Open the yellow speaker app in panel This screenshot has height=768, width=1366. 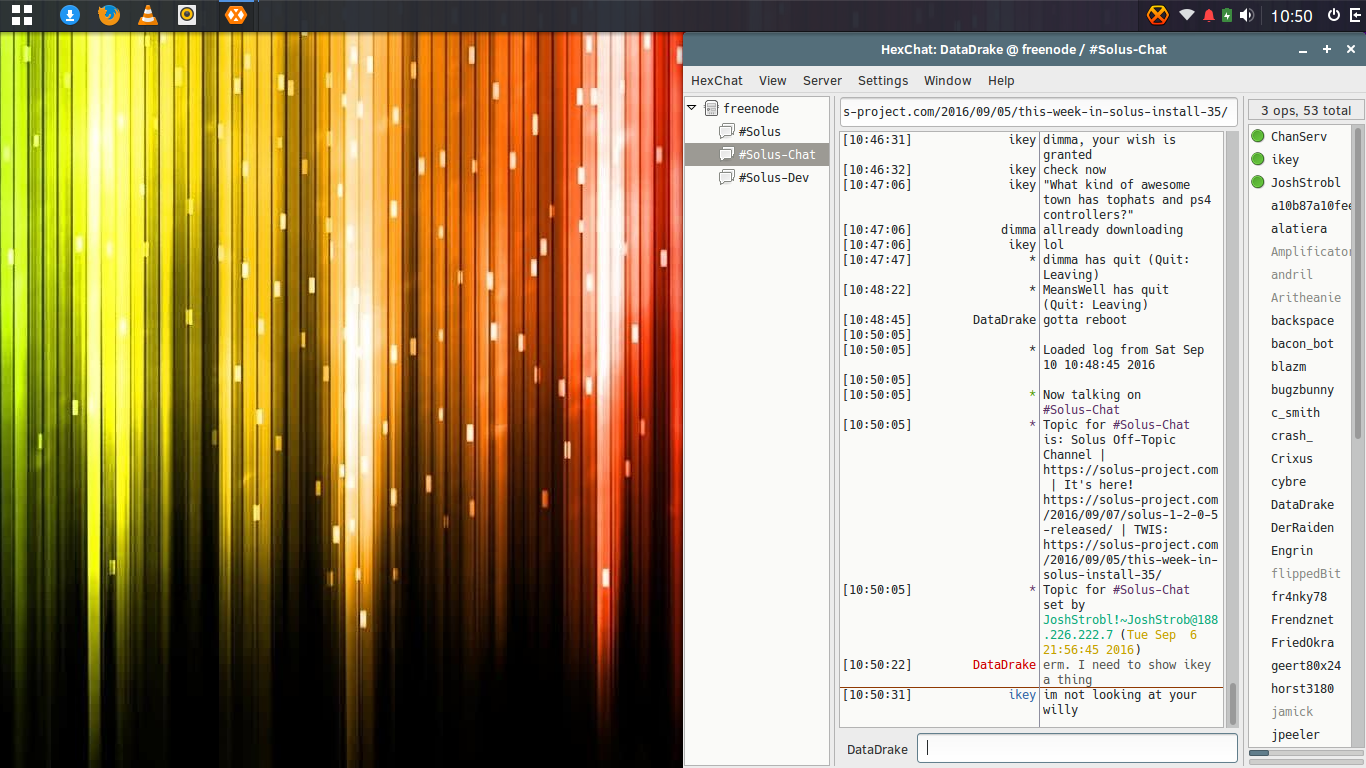tap(187, 15)
